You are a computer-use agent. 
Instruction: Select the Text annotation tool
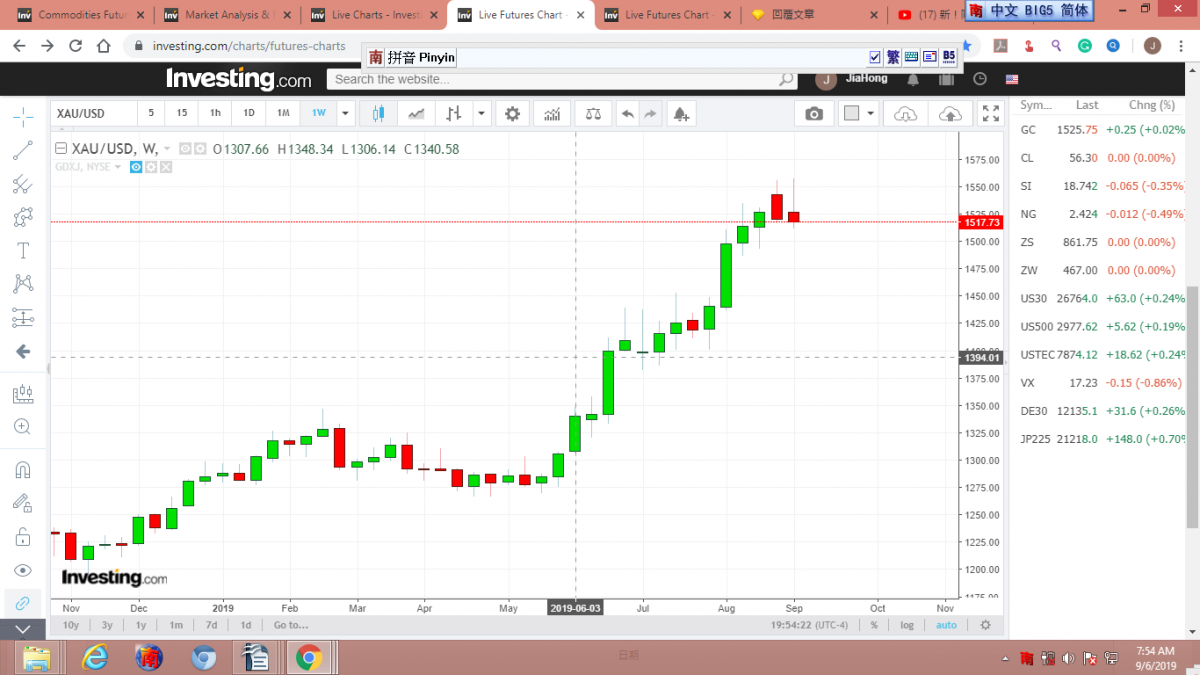[x=23, y=250]
